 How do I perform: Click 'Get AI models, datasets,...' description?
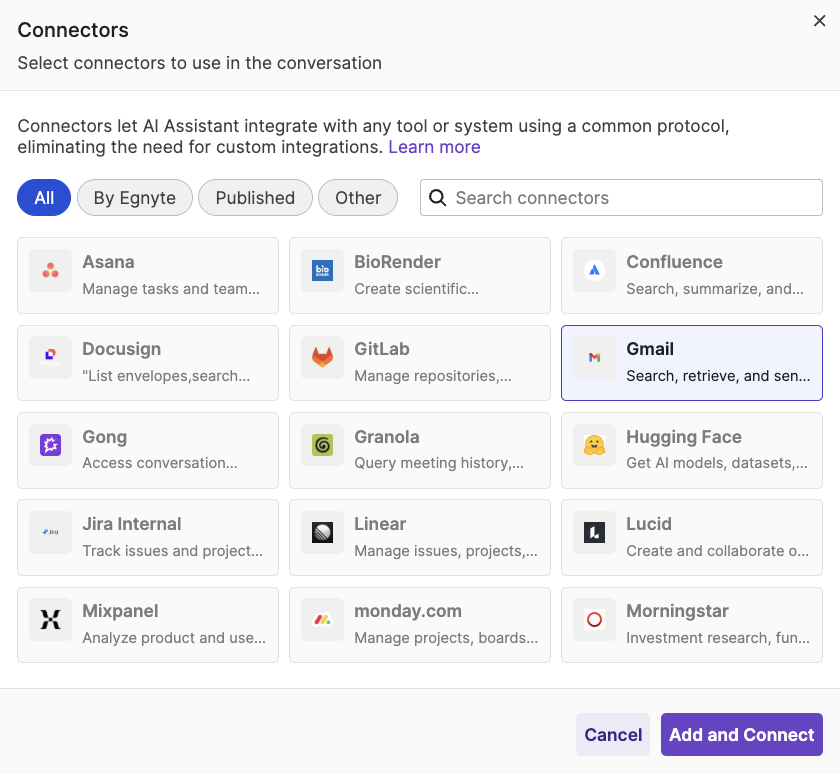pyautogui.click(x=717, y=463)
